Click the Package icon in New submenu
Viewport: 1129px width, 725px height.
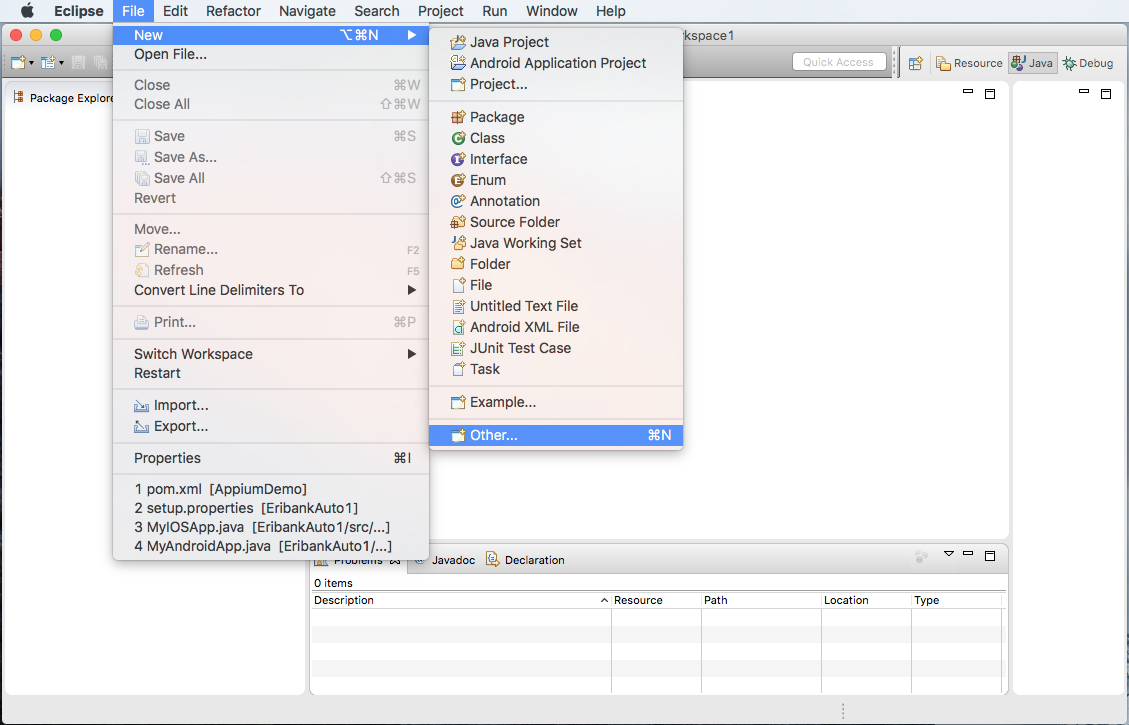[457, 117]
